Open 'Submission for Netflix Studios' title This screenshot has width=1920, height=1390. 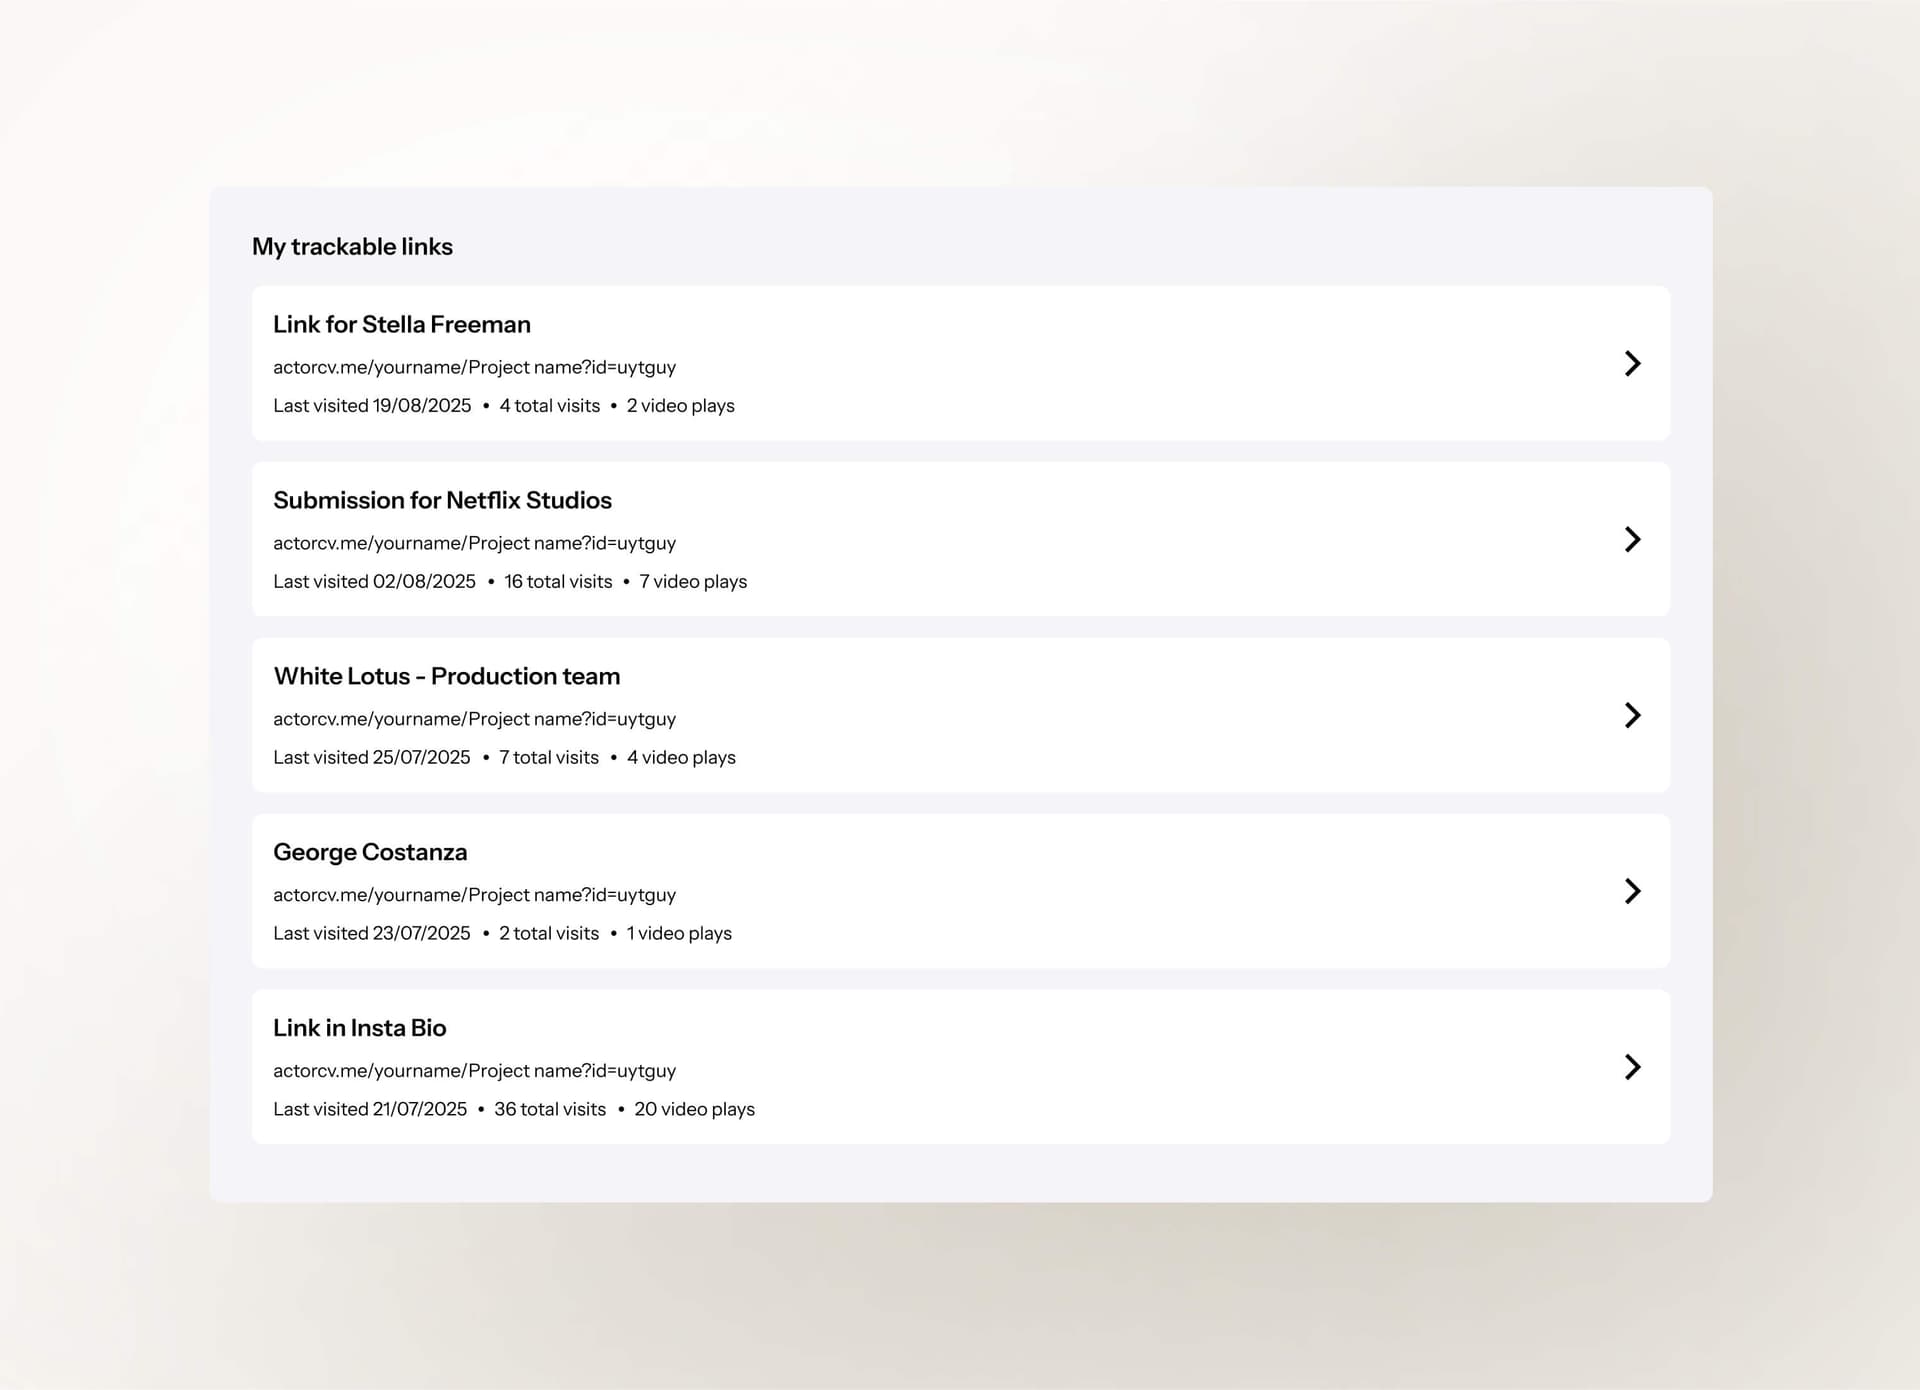442,500
